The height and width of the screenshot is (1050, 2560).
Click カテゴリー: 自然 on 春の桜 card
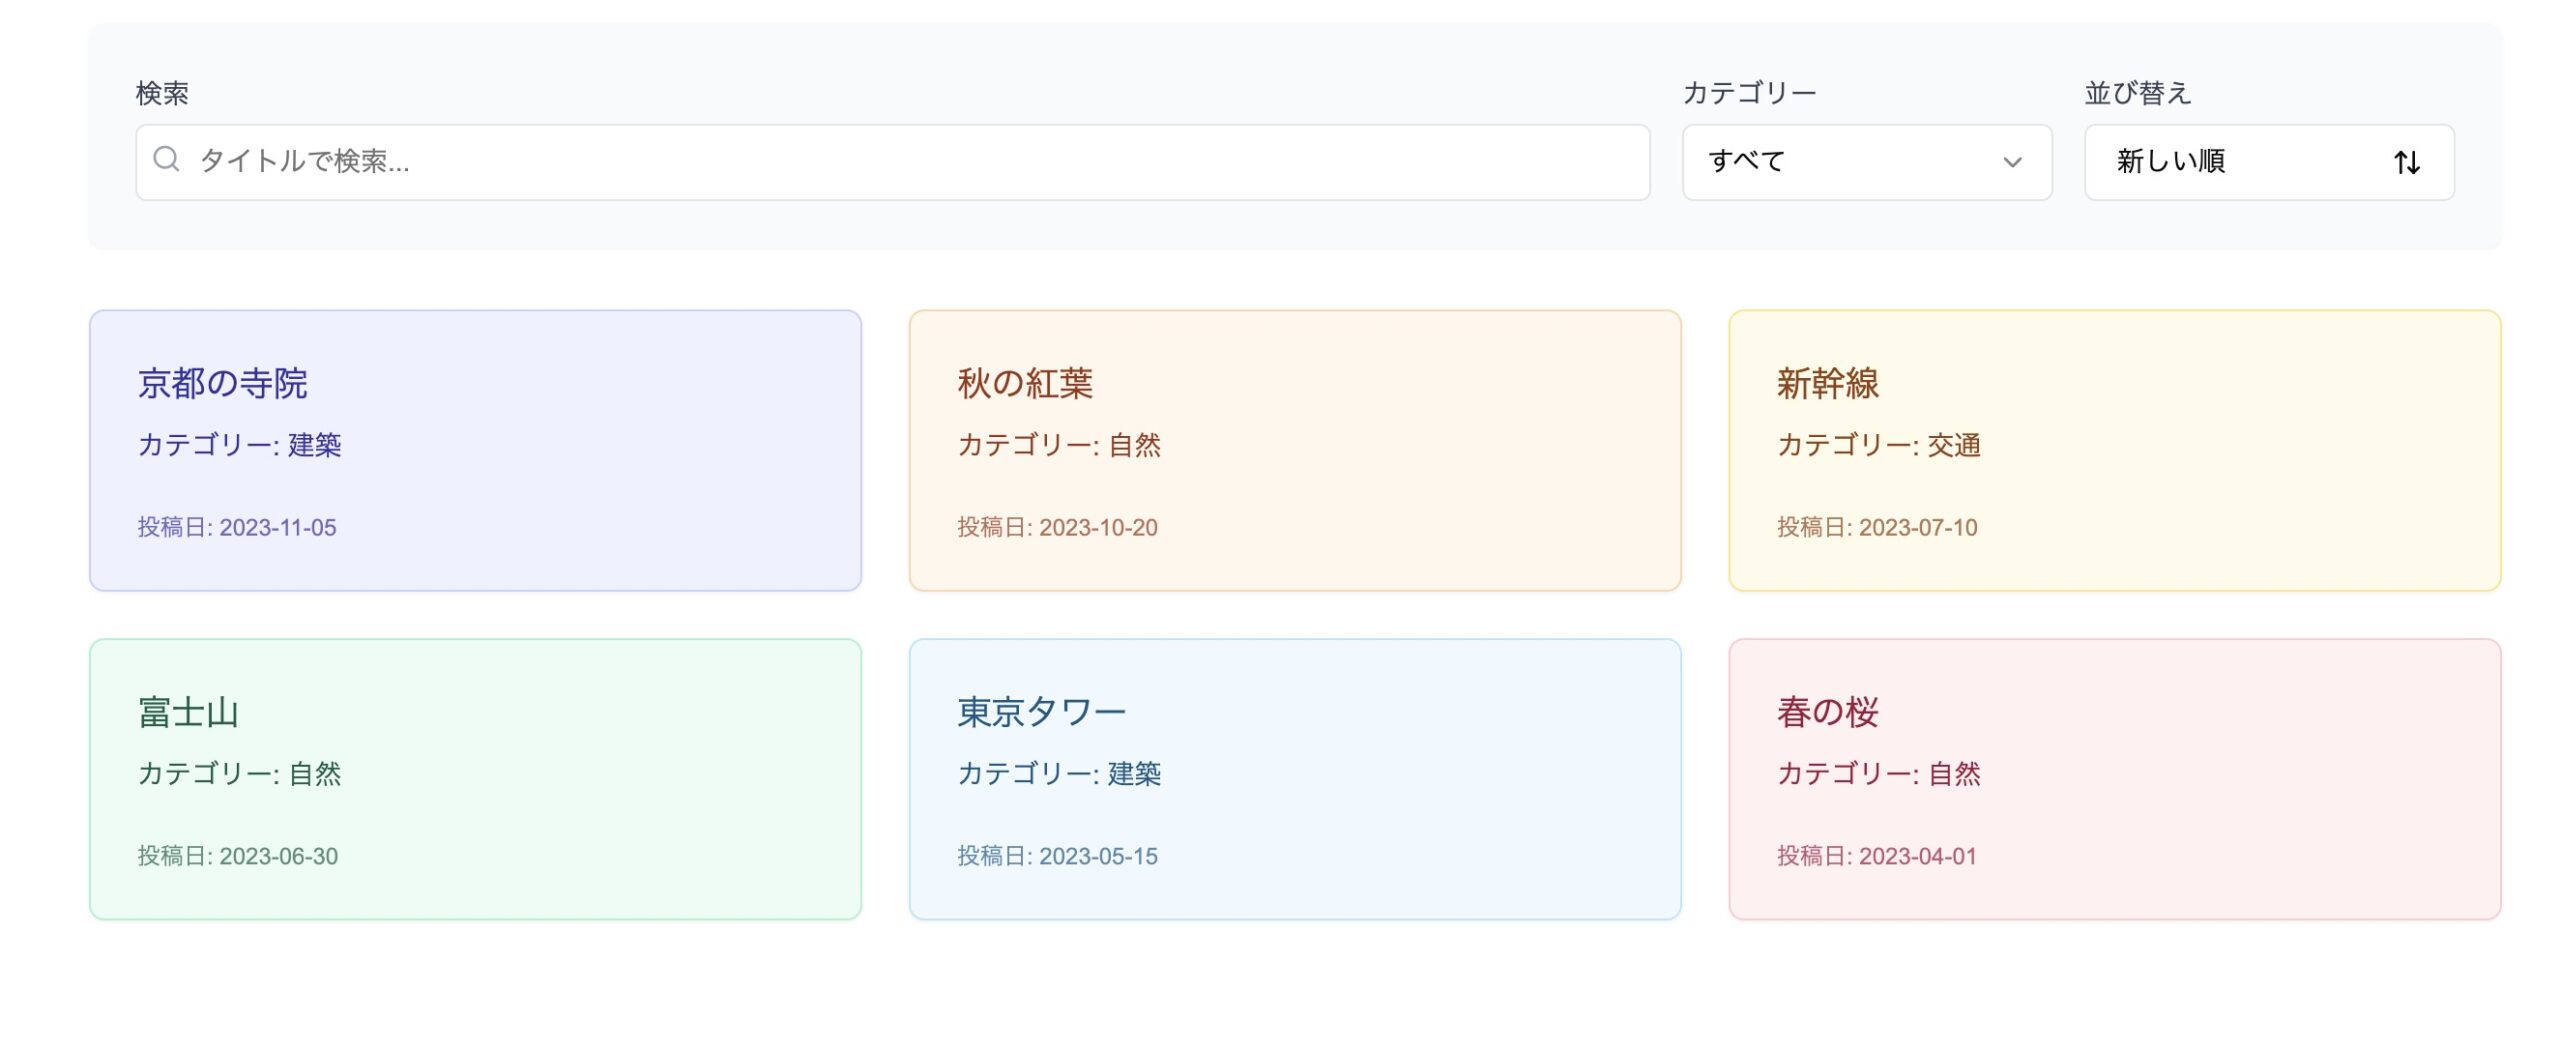tap(1878, 774)
